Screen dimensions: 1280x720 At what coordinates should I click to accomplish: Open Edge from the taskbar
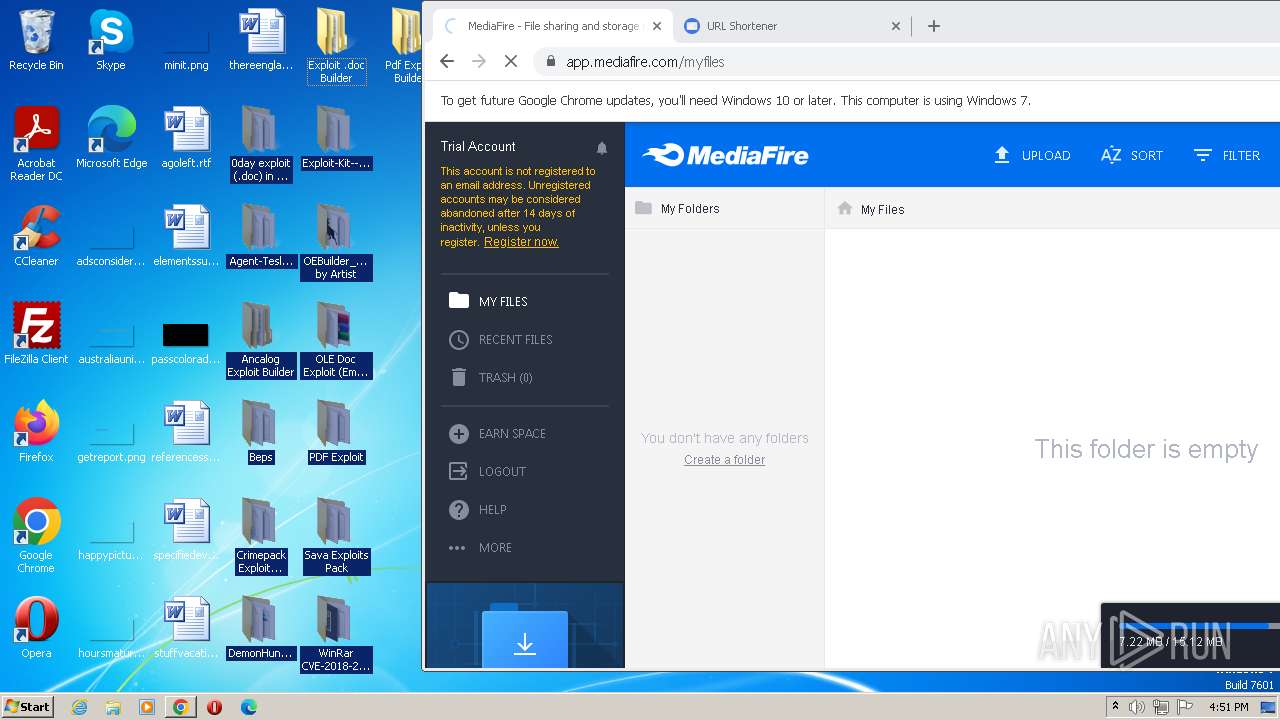248,707
